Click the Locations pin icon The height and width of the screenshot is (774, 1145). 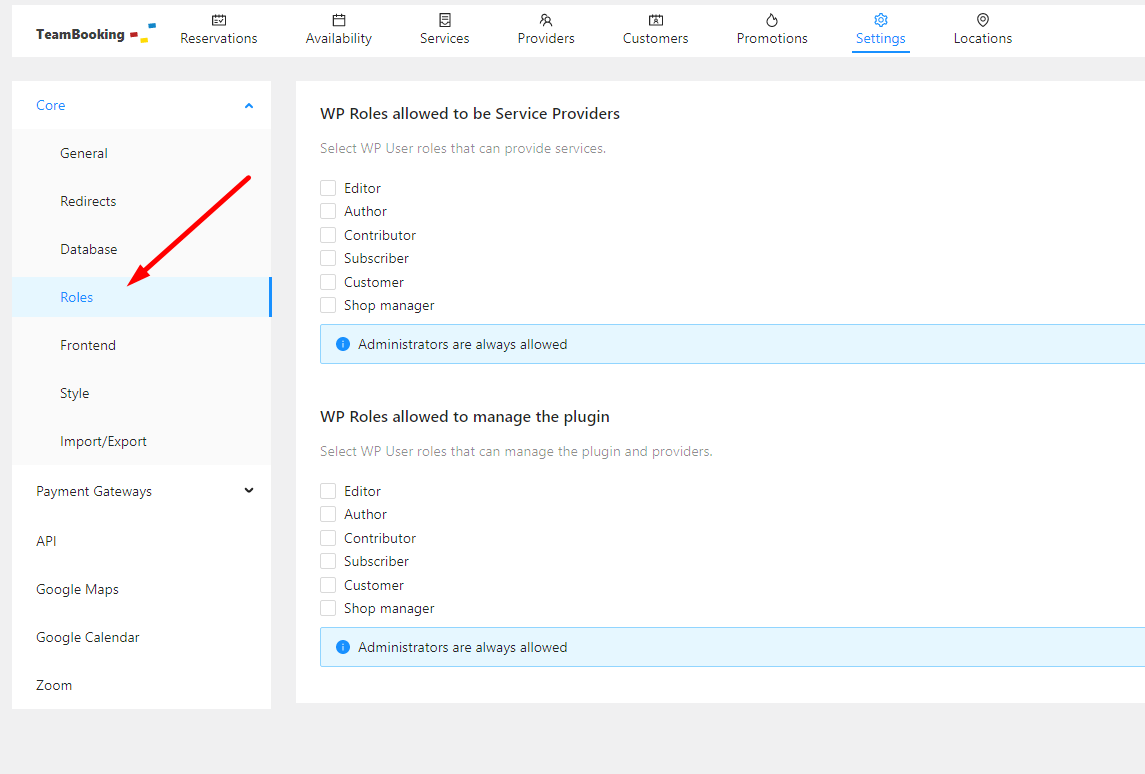pyautogui.click(x=983, y=20)
